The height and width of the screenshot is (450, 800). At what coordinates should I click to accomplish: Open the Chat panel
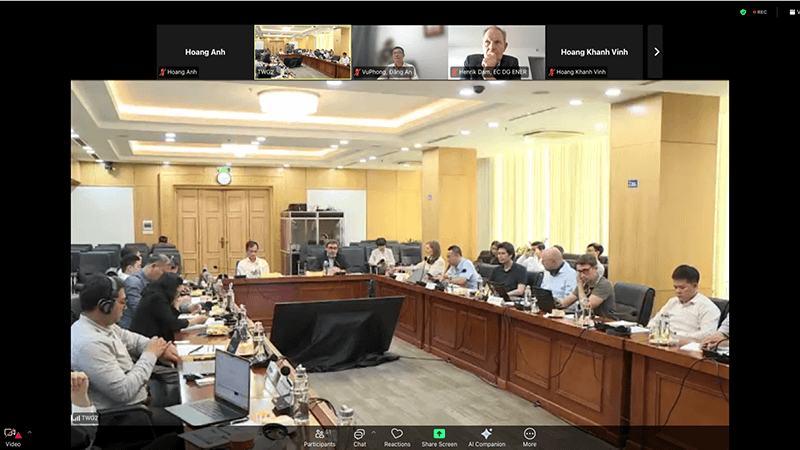click(x=359, y=436)
